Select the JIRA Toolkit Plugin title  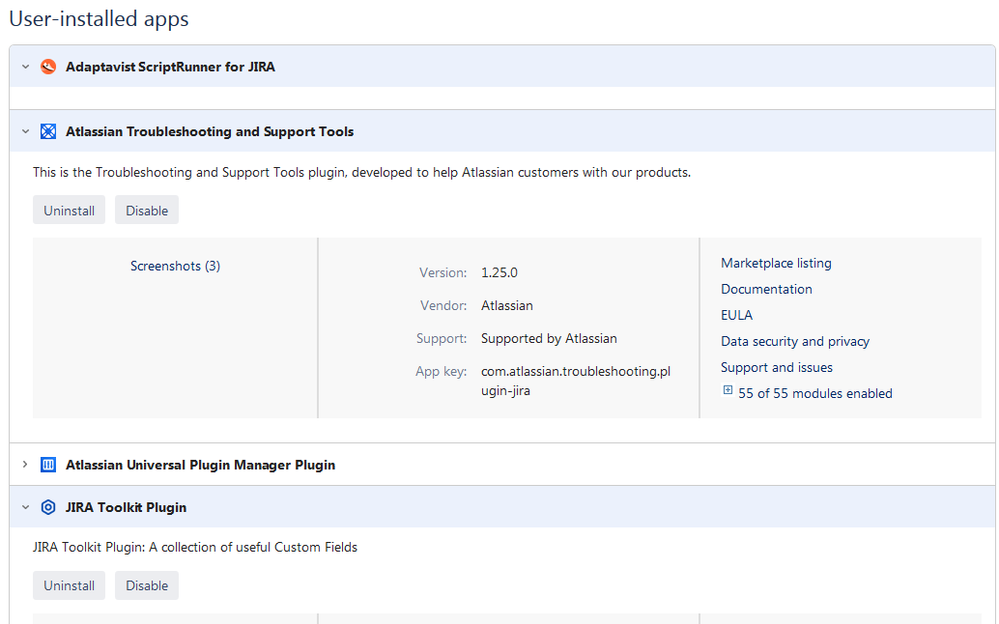coord(126,508)
